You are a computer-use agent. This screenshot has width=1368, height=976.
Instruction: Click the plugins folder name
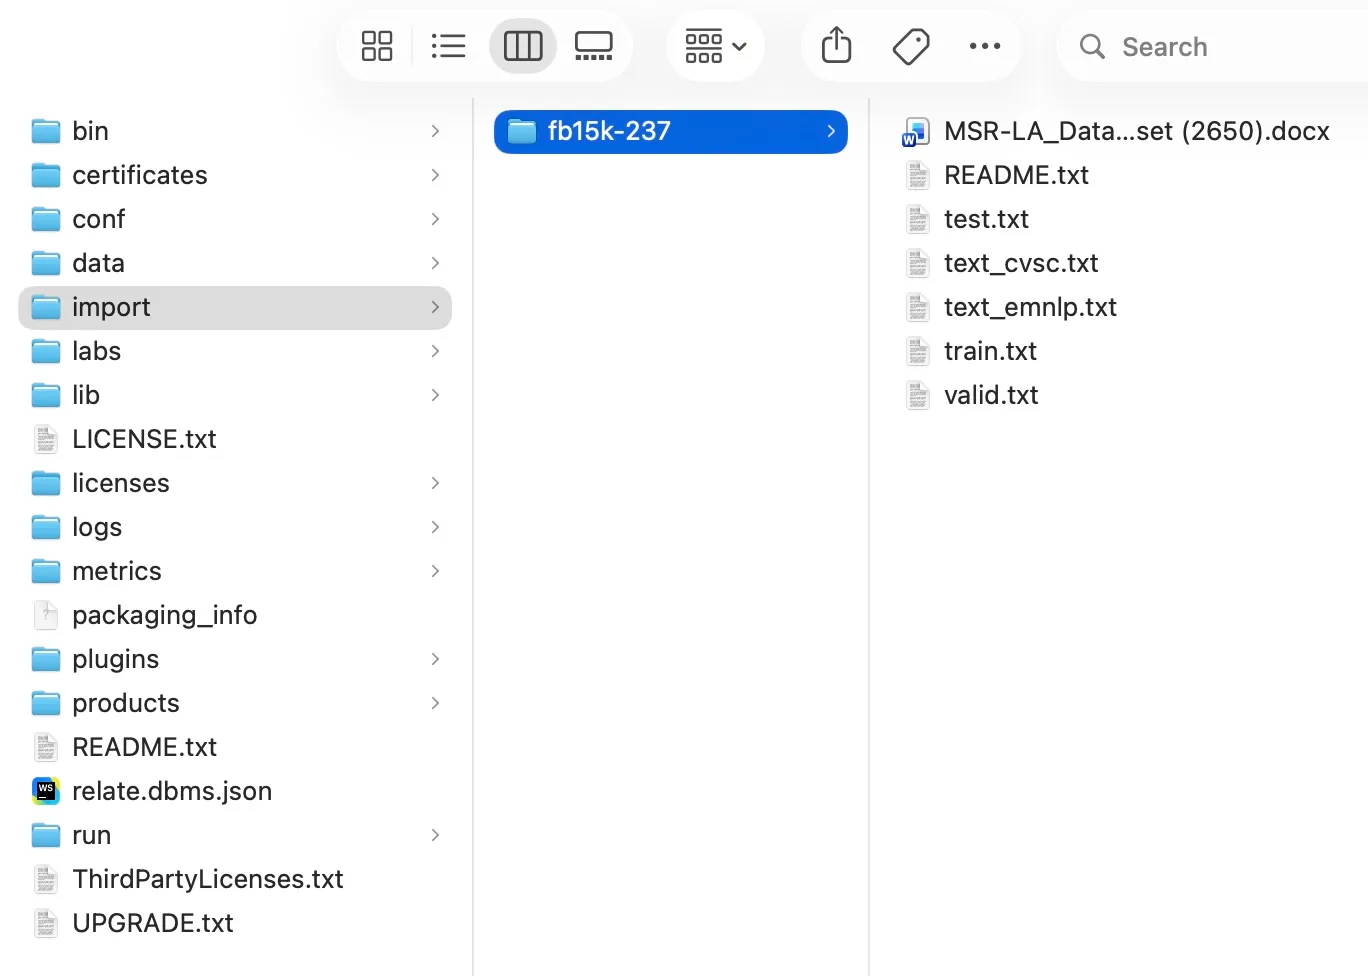116,660
